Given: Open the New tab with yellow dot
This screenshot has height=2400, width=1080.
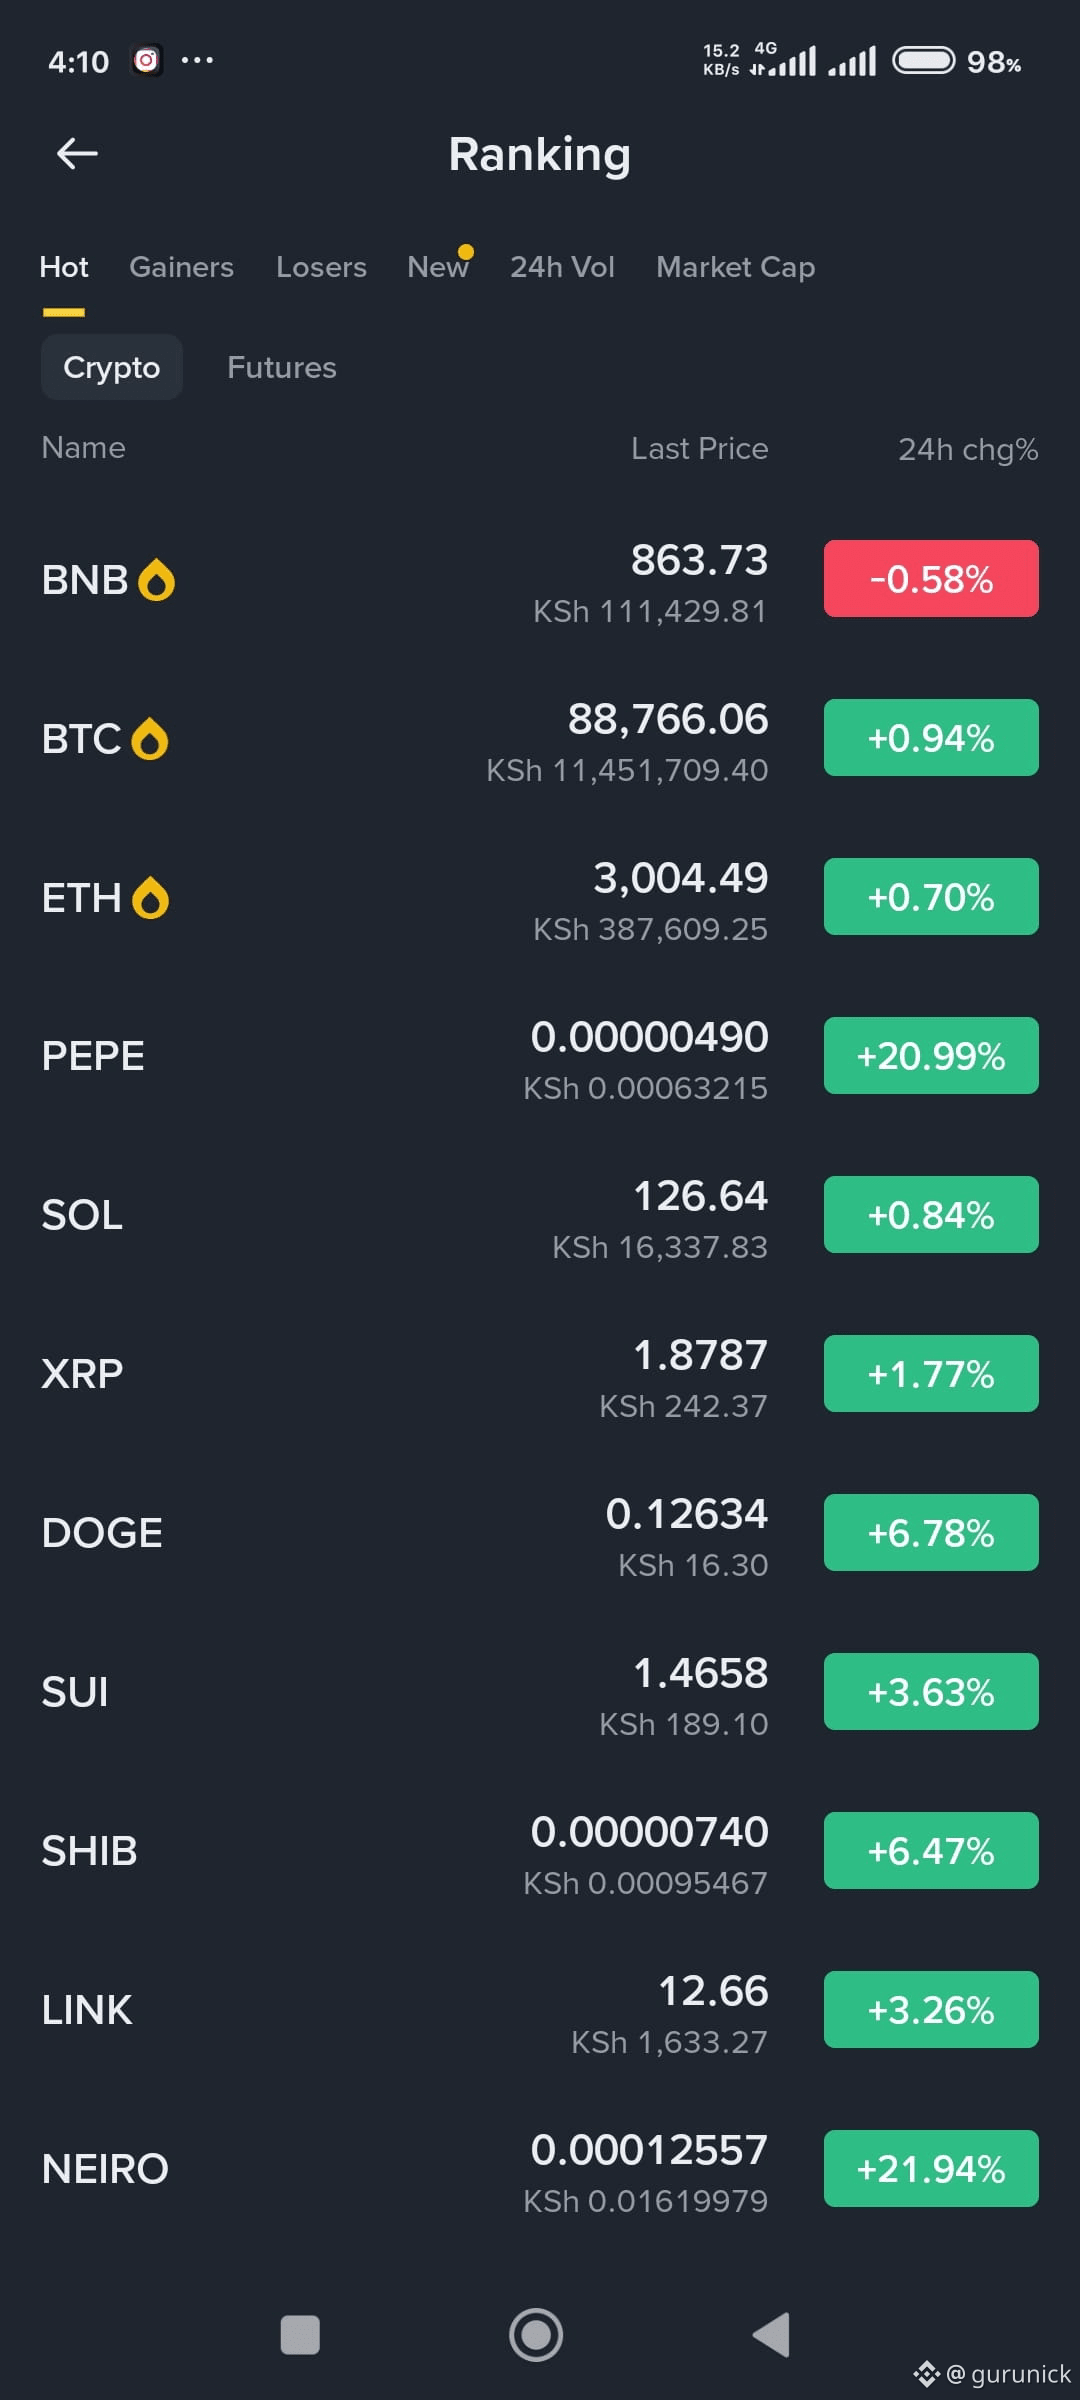Looking at the screenshot, I should pyautogui.click(x=440, y=266).
